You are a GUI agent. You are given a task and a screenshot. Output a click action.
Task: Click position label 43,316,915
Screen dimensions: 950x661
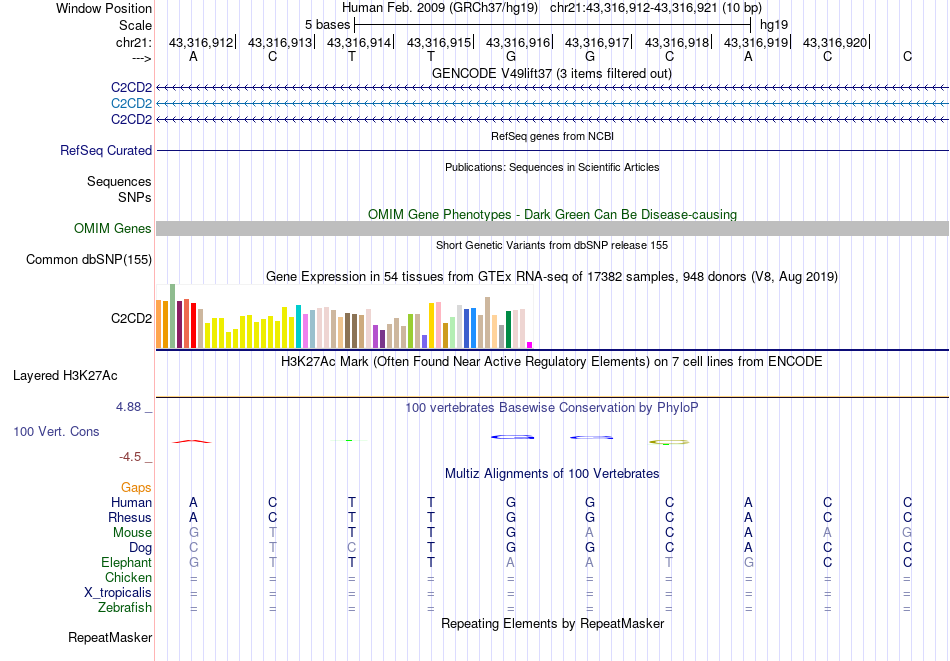[x=439, y=42]
